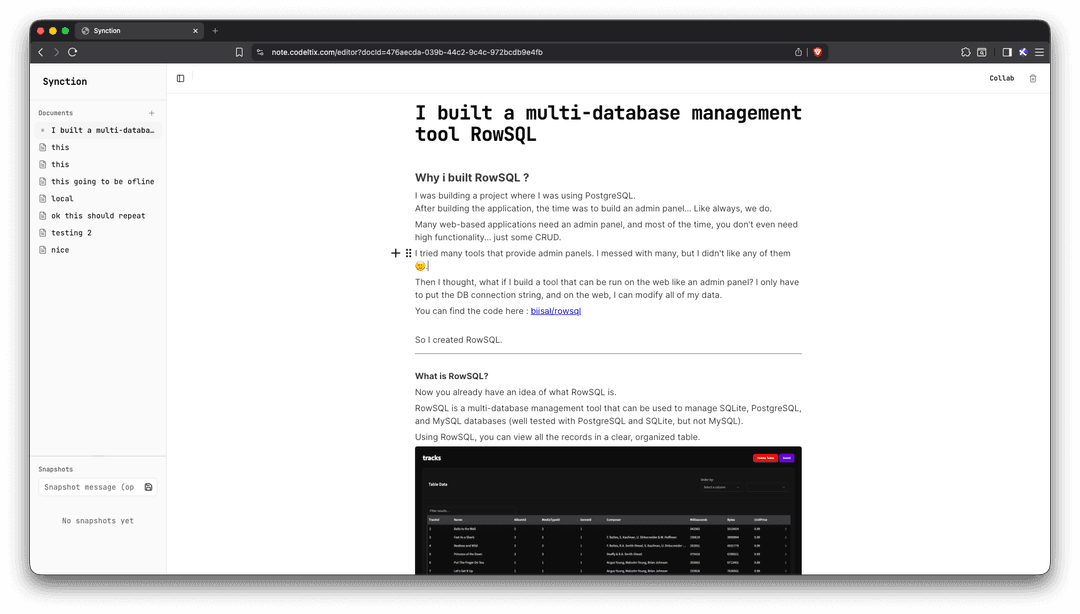This screenshot has width=1080, height=614.
Task: Go forward in browser history
Action: tap(56, 52)
